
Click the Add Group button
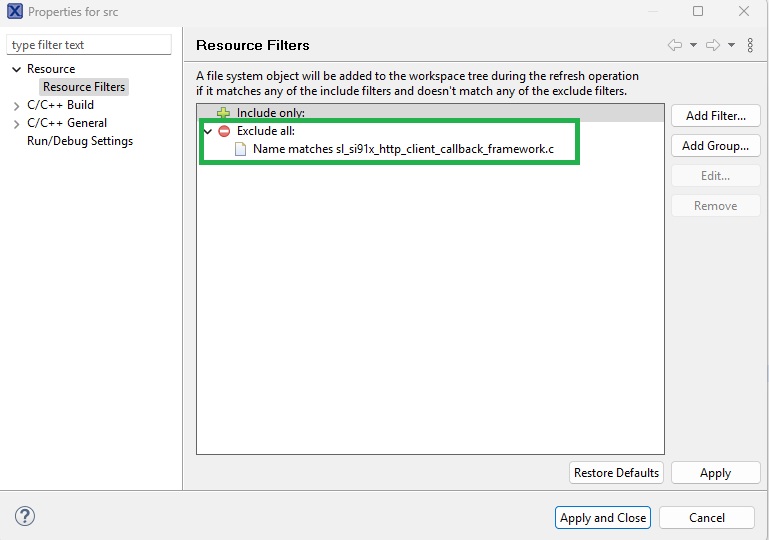point(715,146)
